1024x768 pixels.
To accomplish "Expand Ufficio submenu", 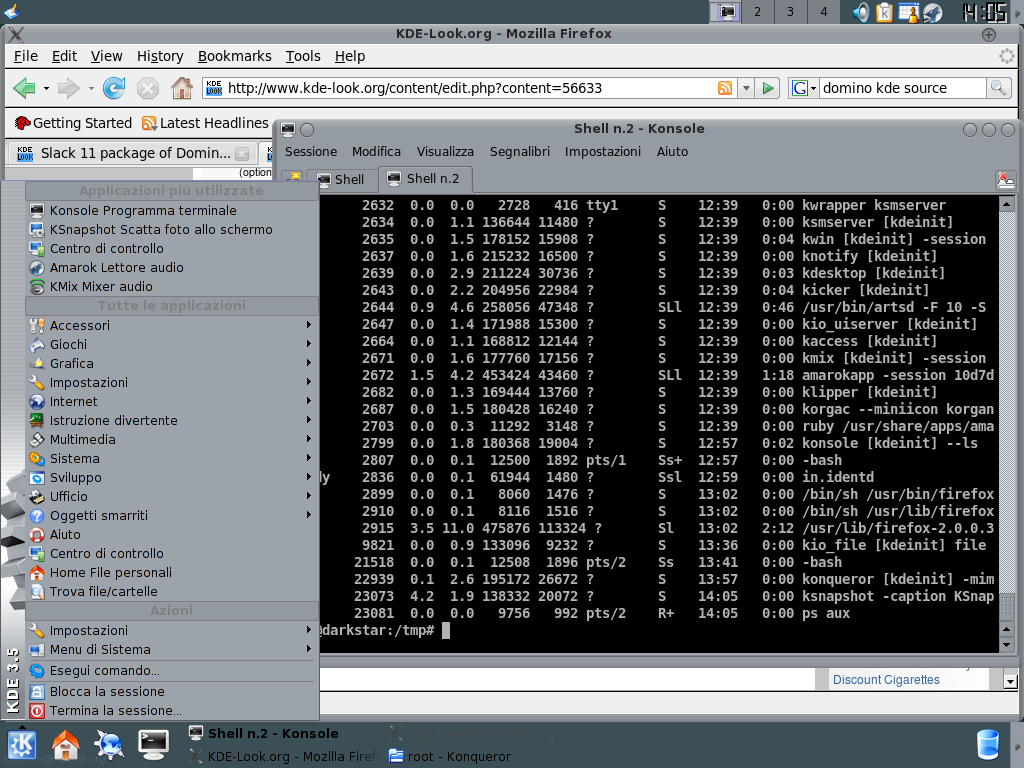I will tap(172, 496).
